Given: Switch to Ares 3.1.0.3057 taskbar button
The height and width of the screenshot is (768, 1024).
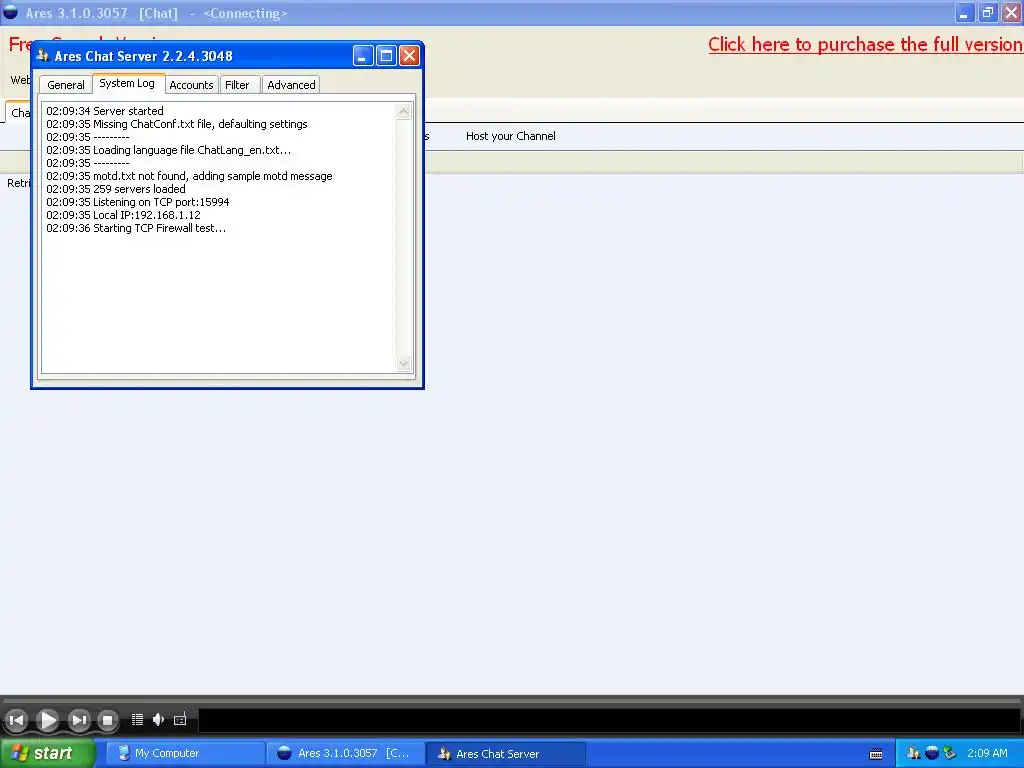Looking at the screenshot, I should 345,754.
